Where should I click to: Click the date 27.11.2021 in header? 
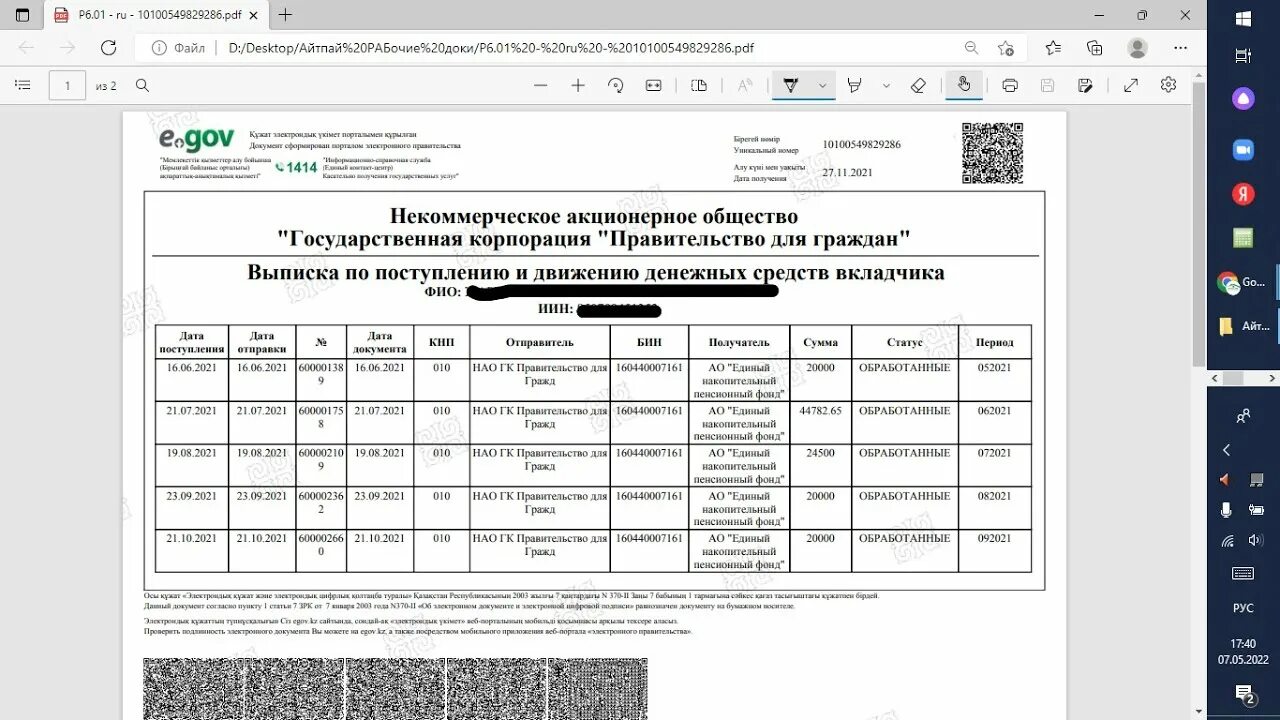point(847,172)
